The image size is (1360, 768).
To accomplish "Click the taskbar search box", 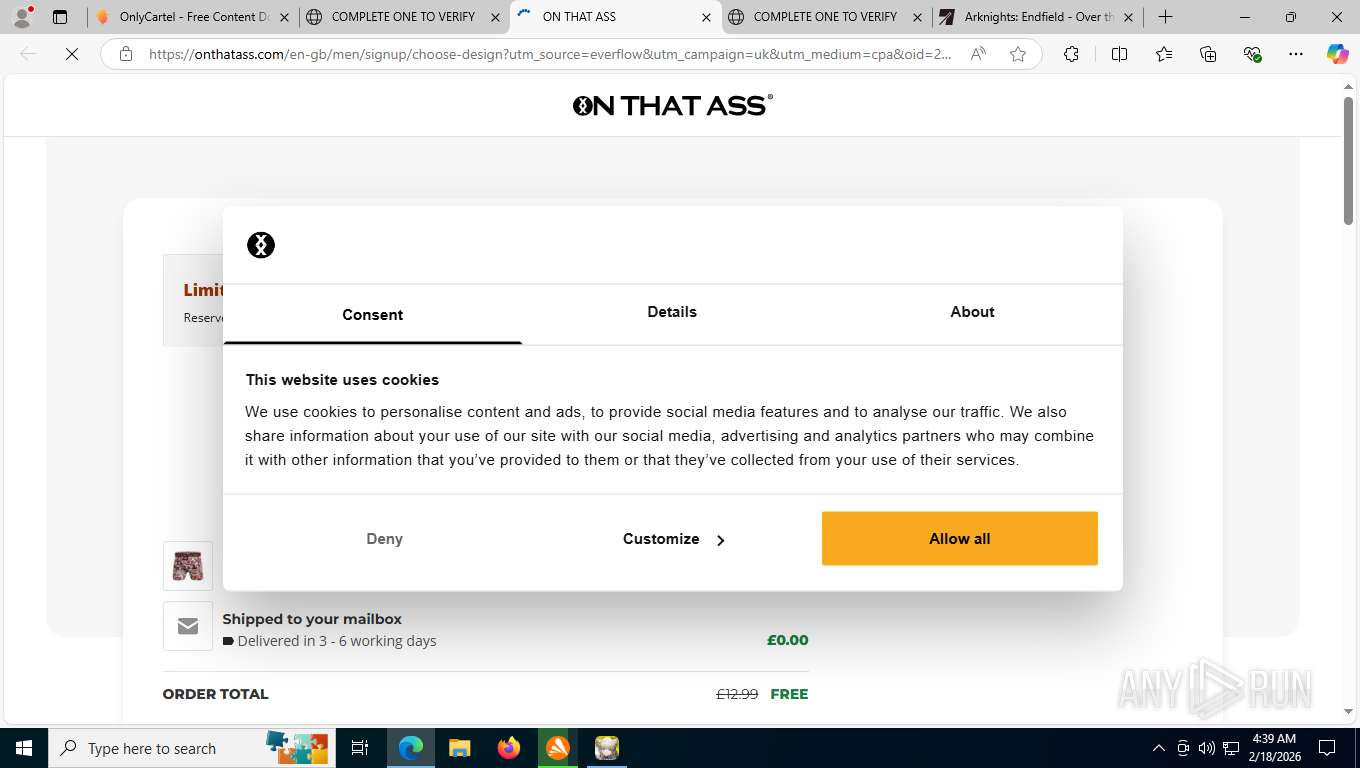I will (x=190, y=748).
